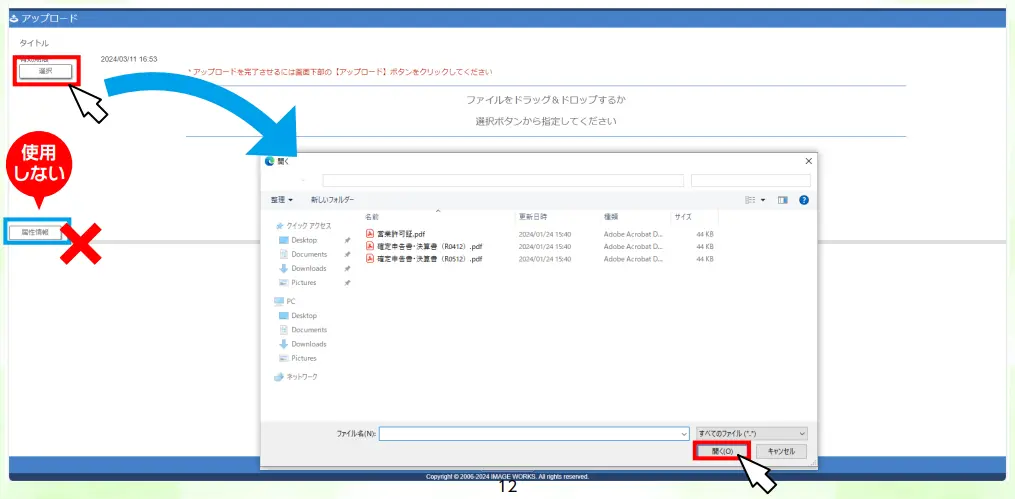Sort by 名前 column header
The height and width of the screenshot is (499, 1015).
click(x=372, y=217)
